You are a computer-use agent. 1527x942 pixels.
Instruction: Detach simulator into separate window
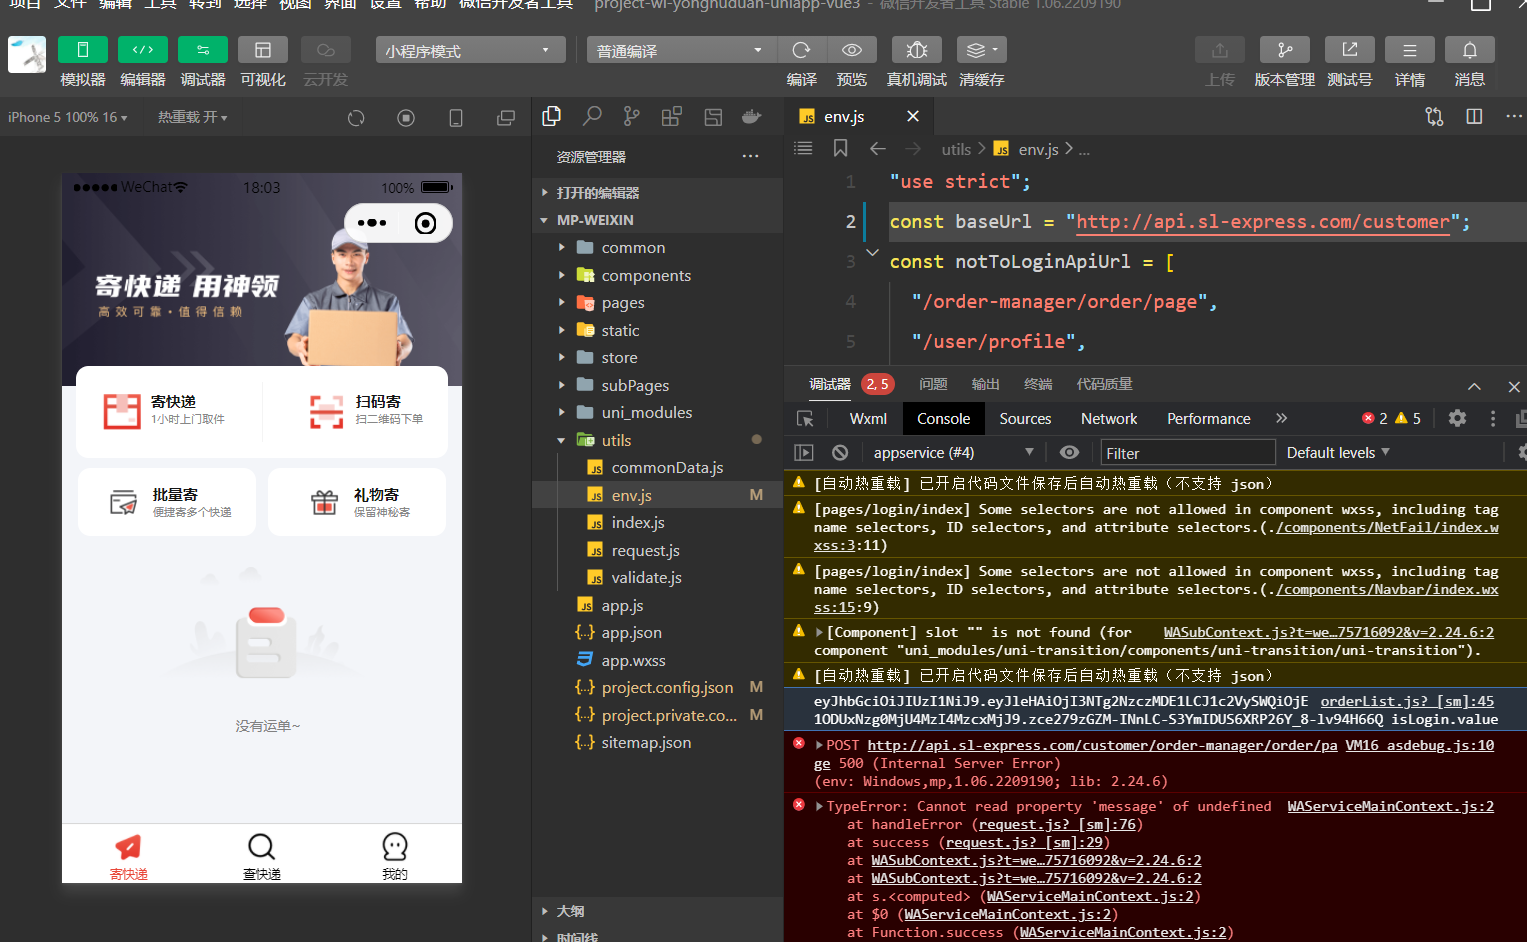[x=506, y=118]
